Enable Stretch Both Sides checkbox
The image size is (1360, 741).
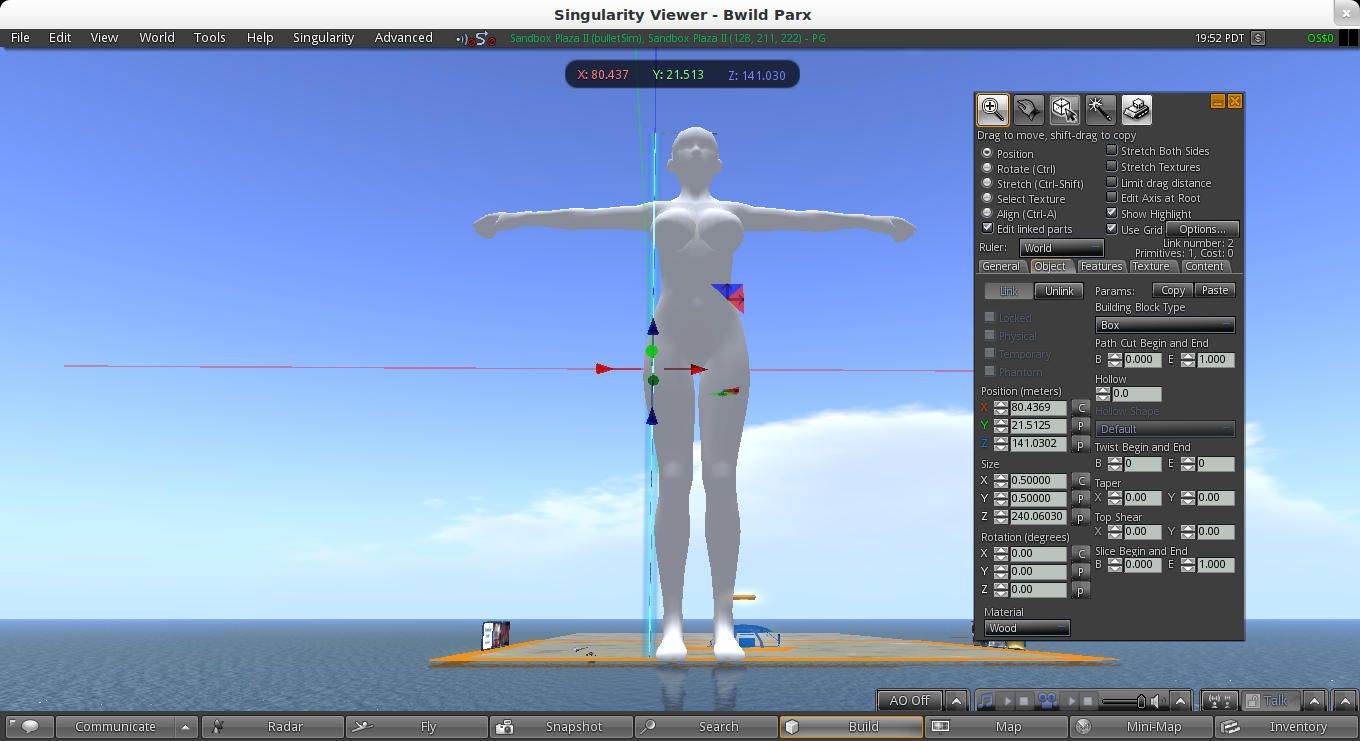[1112, 150]
